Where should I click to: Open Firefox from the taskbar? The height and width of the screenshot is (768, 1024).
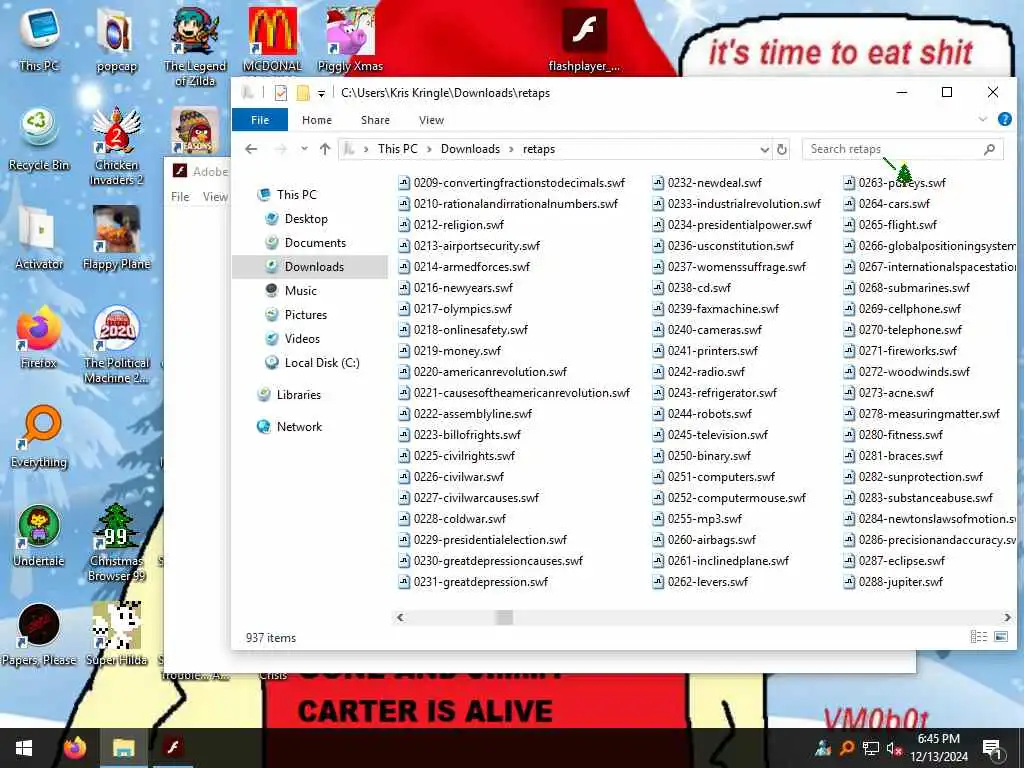tap(74, 748)
